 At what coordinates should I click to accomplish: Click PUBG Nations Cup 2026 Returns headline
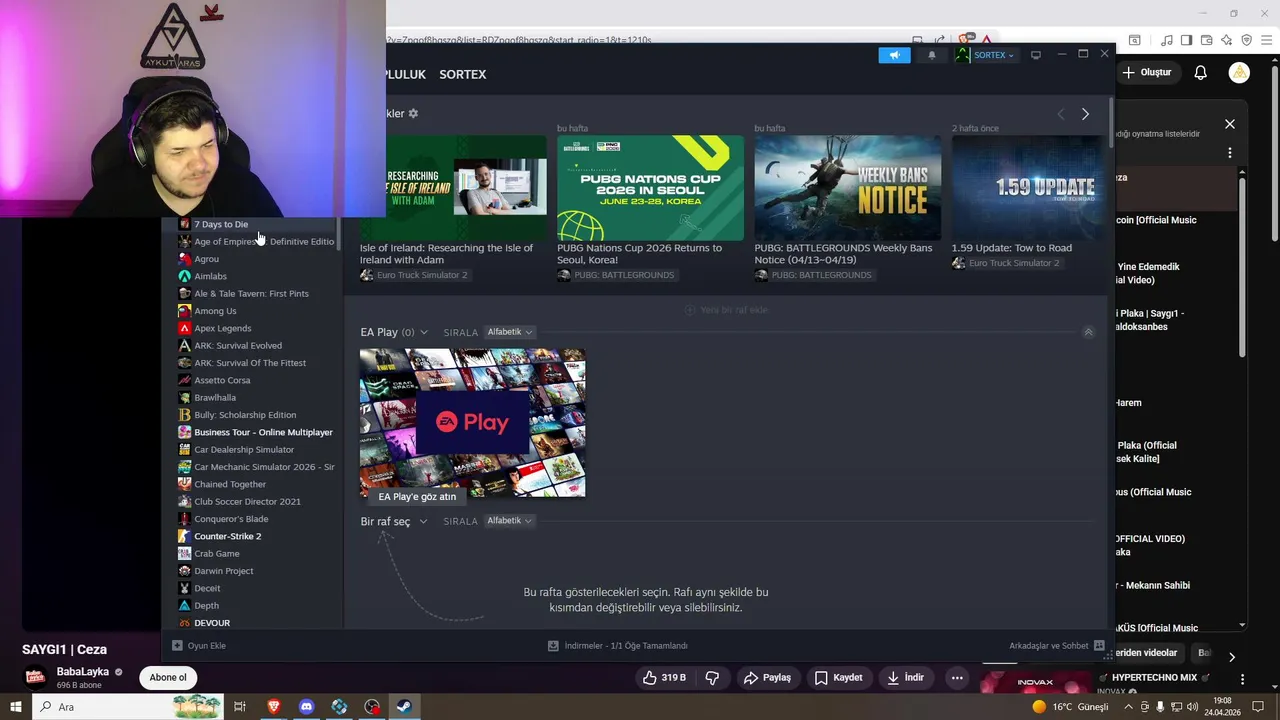click(639, 254)
